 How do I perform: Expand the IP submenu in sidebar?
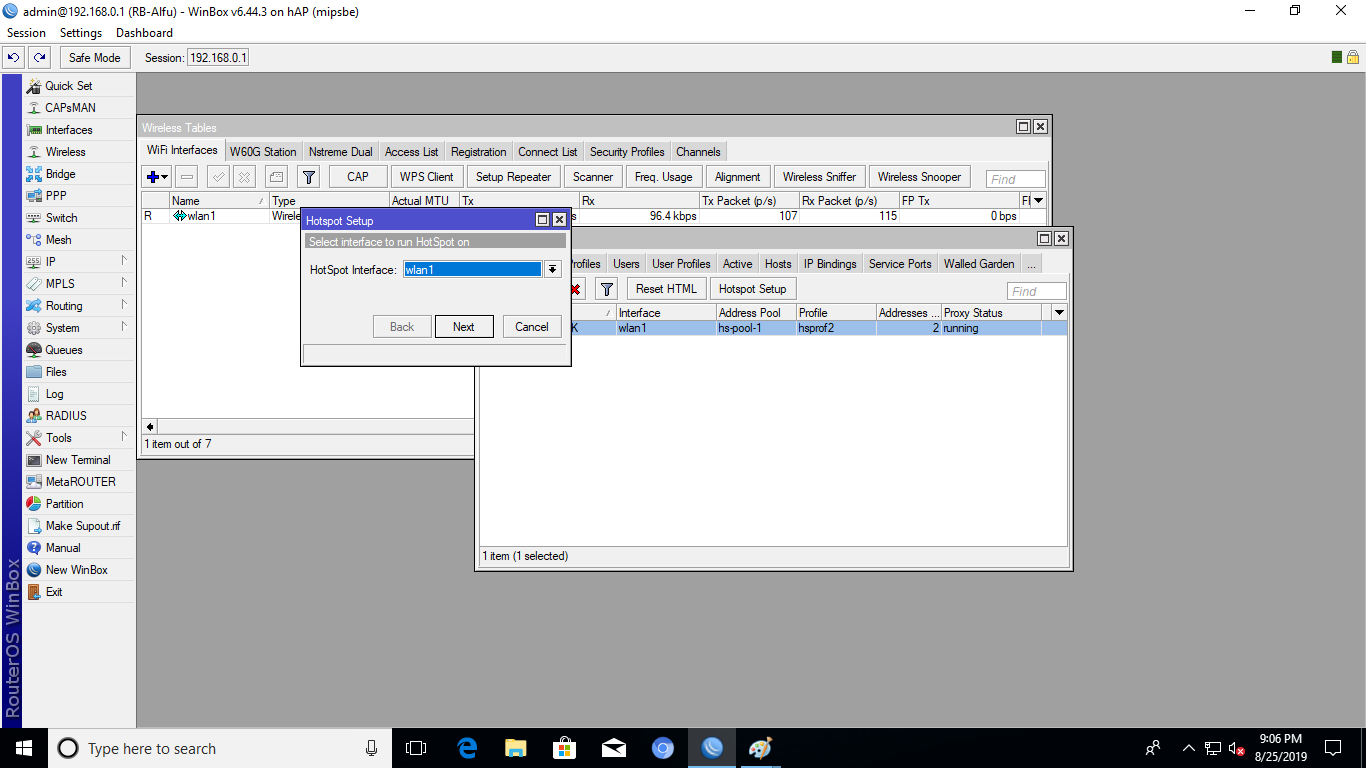coord(124,261)
